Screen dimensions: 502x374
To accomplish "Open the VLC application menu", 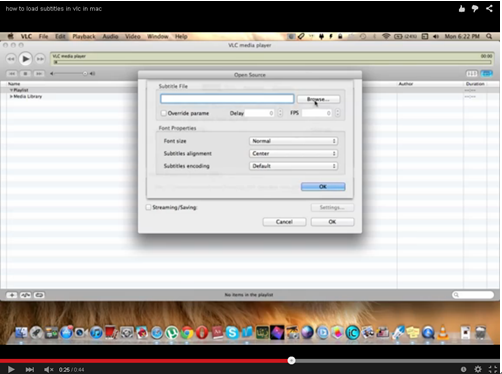I will click(26, 36).
